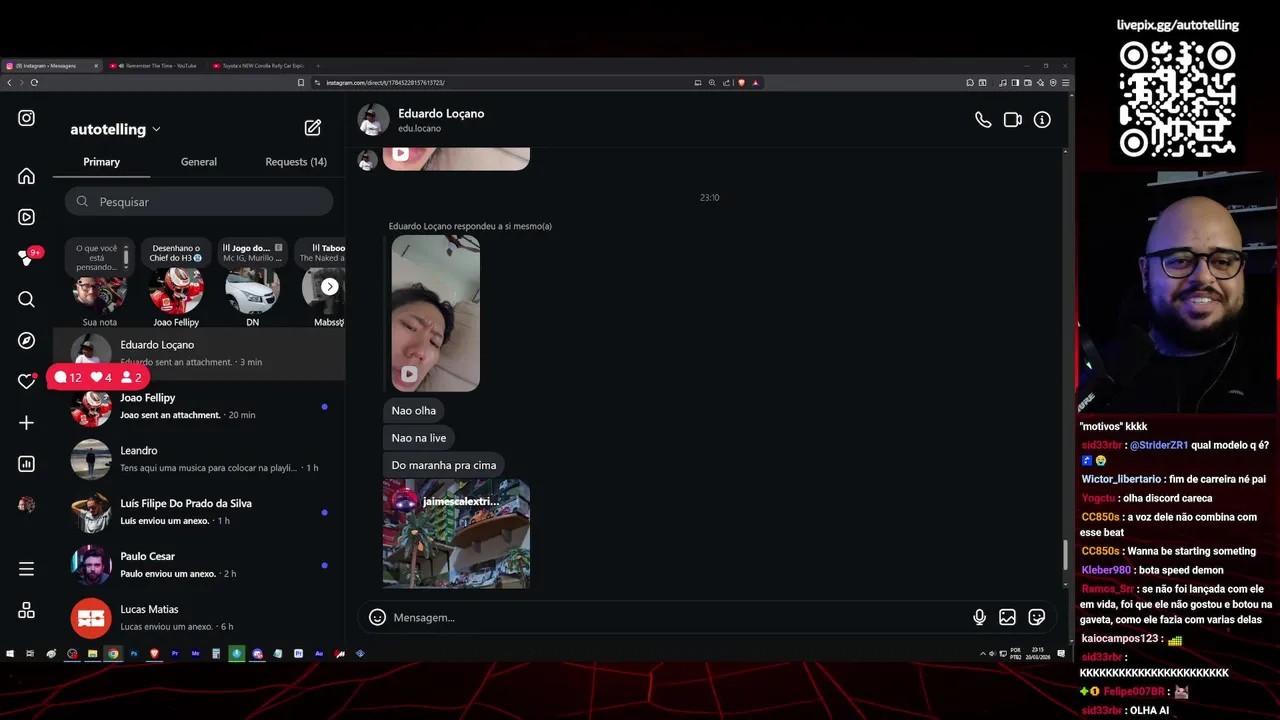Open Windows Start menu
Viewport: 1280px width, 720px height.
[10, 654]
